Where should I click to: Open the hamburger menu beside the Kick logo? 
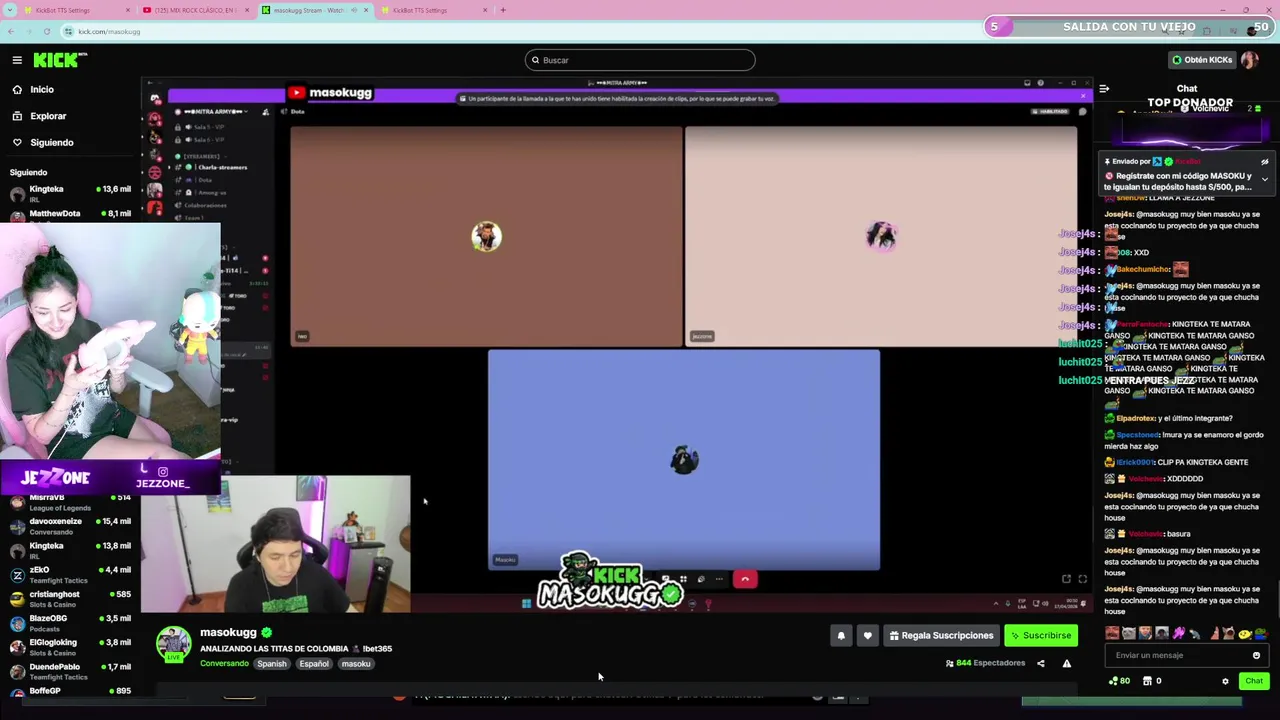pyautogui.click(x=17, y=60)
